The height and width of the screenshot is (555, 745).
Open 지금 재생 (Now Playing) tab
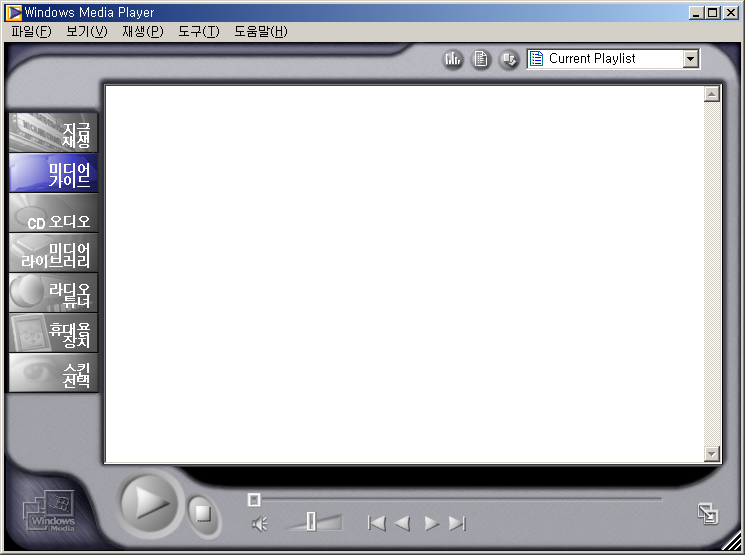click(53, 133)
